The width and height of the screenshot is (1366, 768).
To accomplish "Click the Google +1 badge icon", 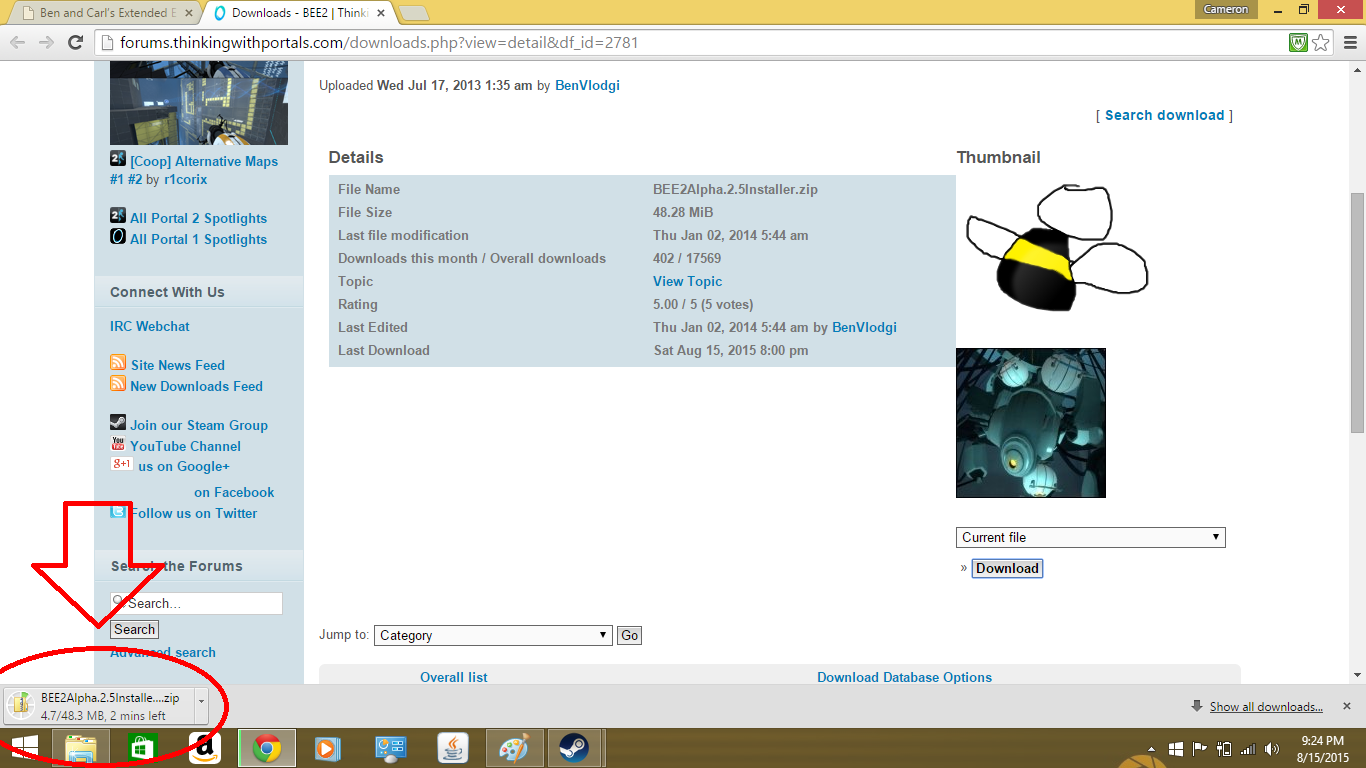I will pyautogui.click(x=121, y=464).
